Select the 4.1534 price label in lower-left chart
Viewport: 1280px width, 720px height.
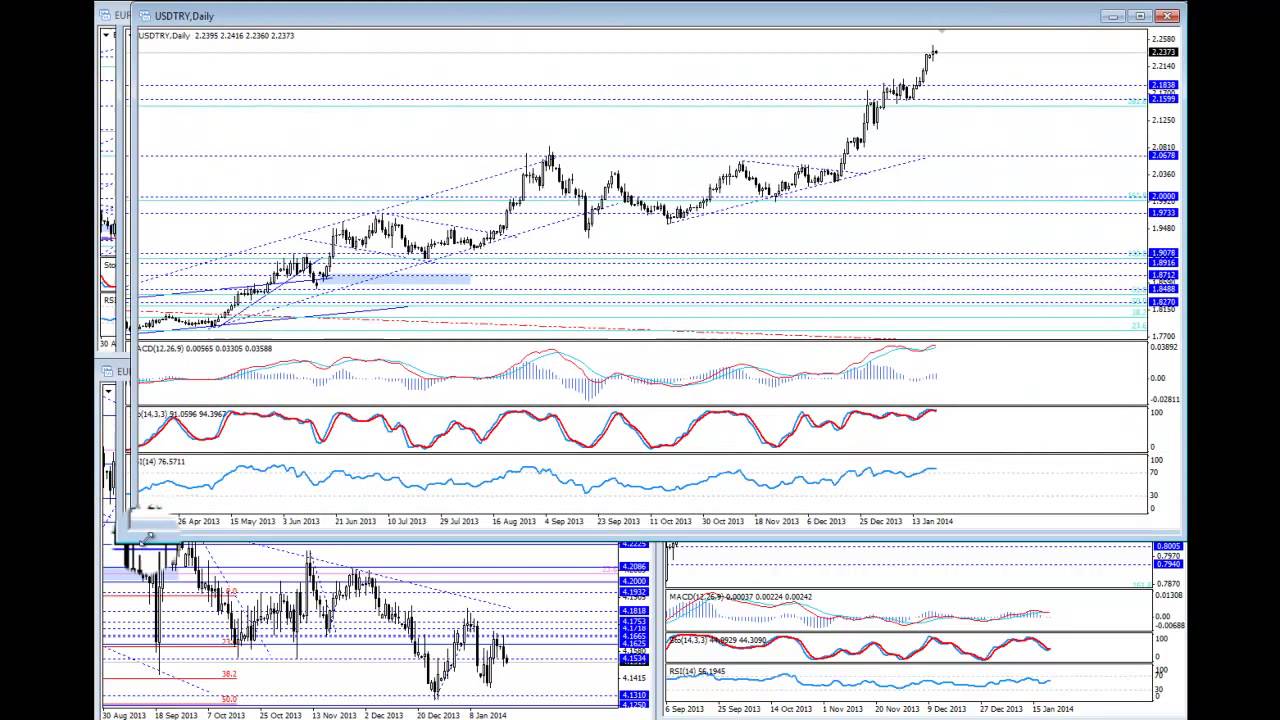point(634,658)
